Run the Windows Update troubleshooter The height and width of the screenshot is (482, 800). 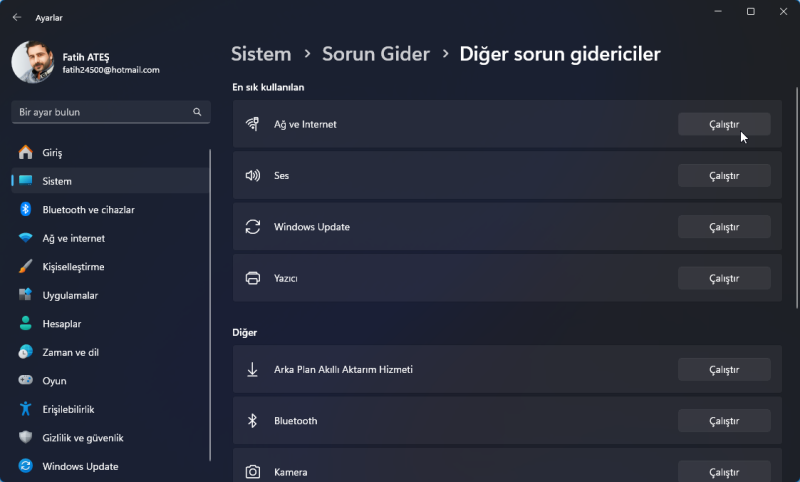tap(724, 227)
